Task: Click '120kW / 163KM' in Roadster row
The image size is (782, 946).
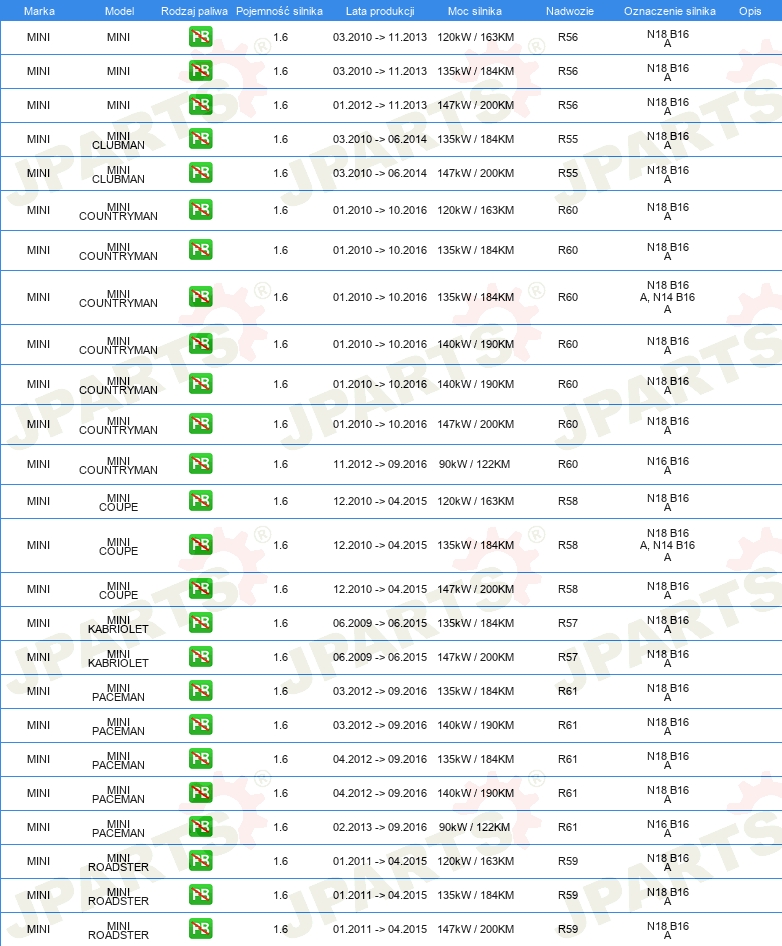Action: tap(475, 861)
